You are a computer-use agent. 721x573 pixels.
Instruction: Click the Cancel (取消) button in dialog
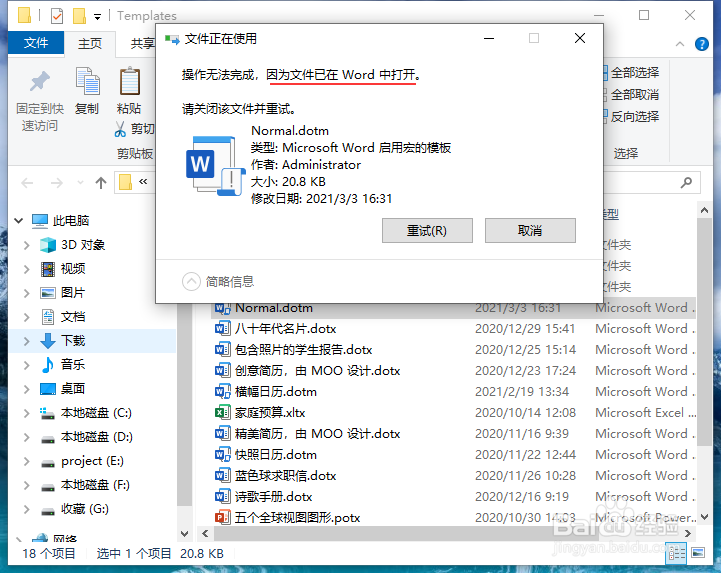pos(530,230)
